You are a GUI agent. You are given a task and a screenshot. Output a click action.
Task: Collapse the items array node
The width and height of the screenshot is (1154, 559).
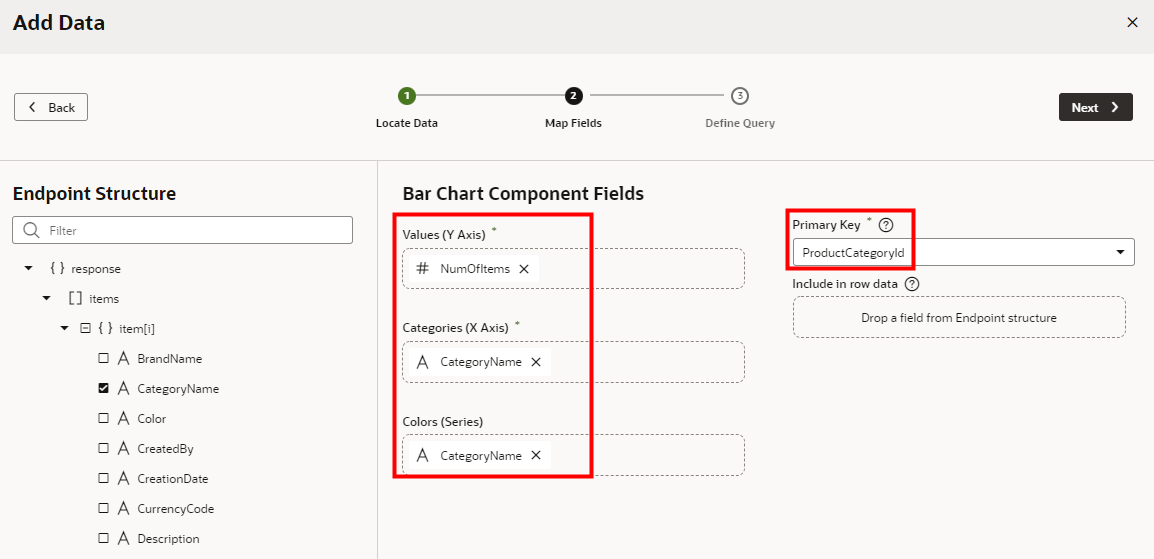coord(47,299)
